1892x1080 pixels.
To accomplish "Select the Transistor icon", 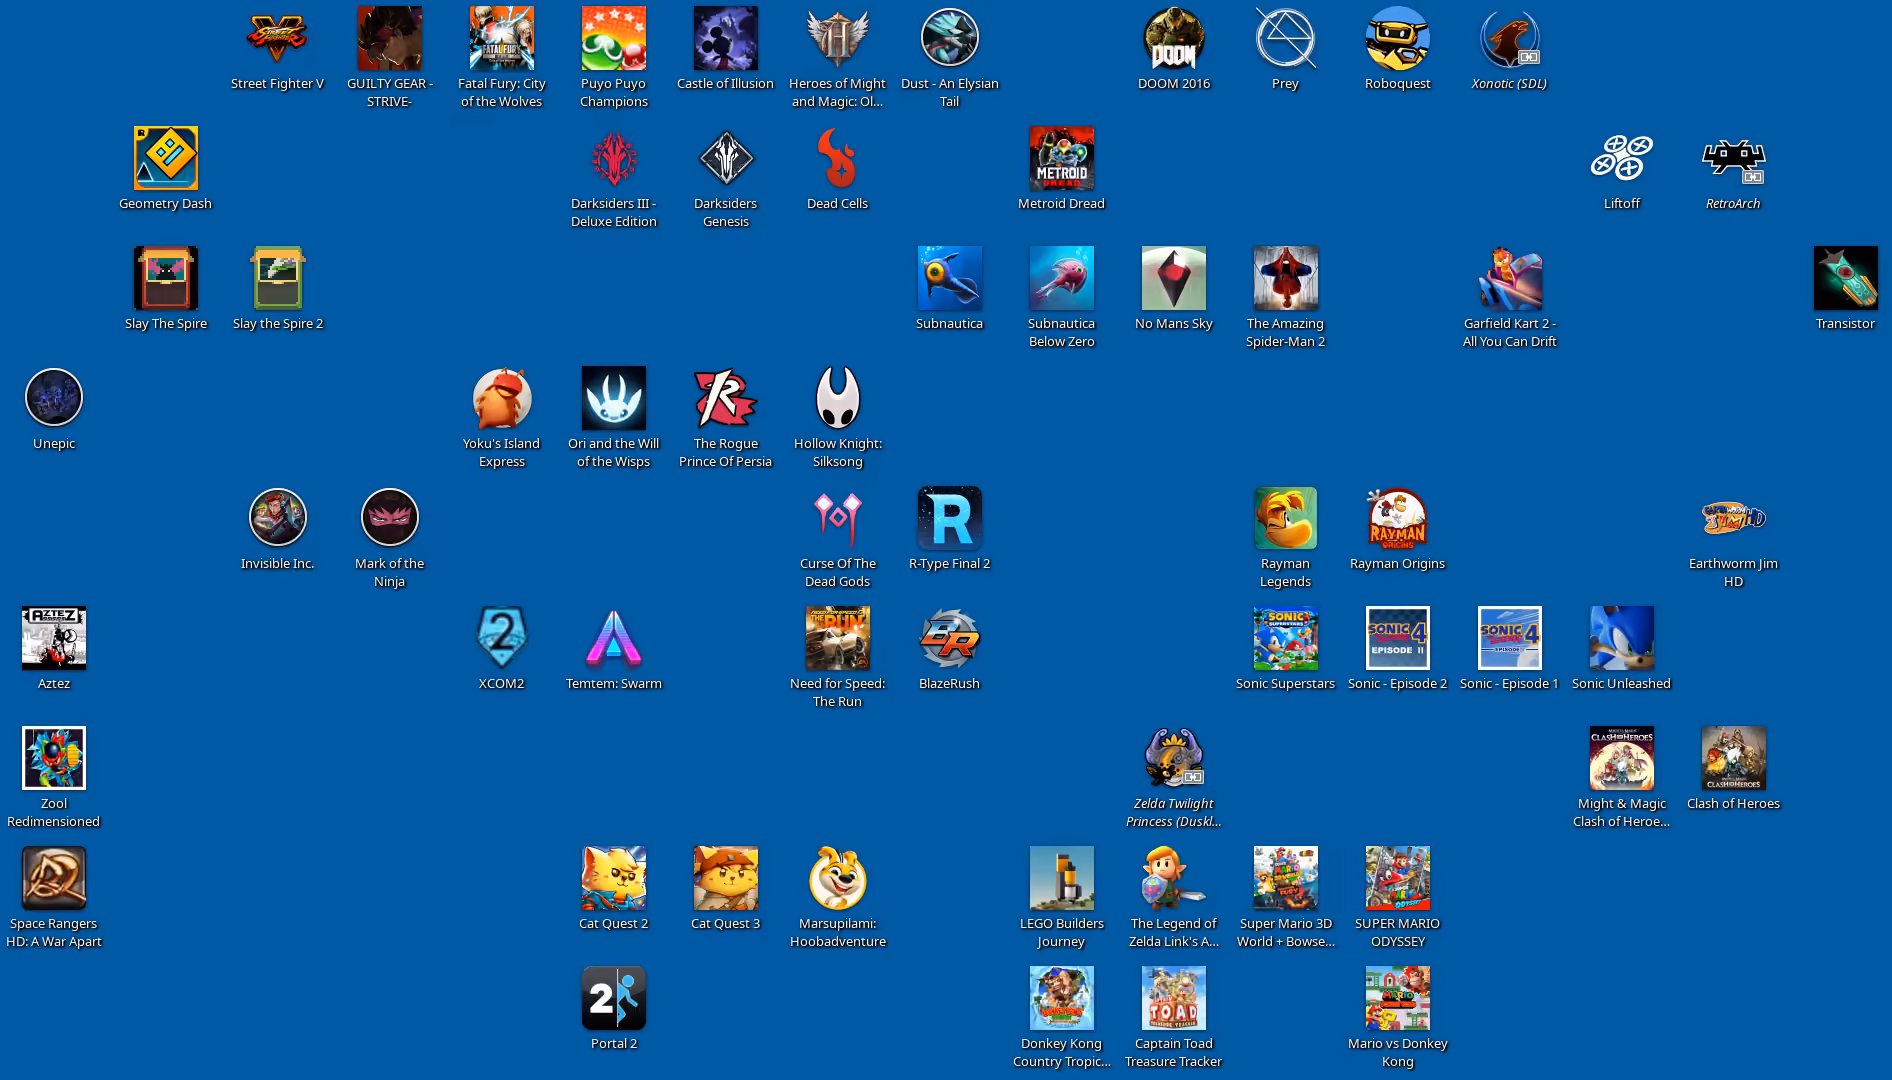I will (1845, 278).
